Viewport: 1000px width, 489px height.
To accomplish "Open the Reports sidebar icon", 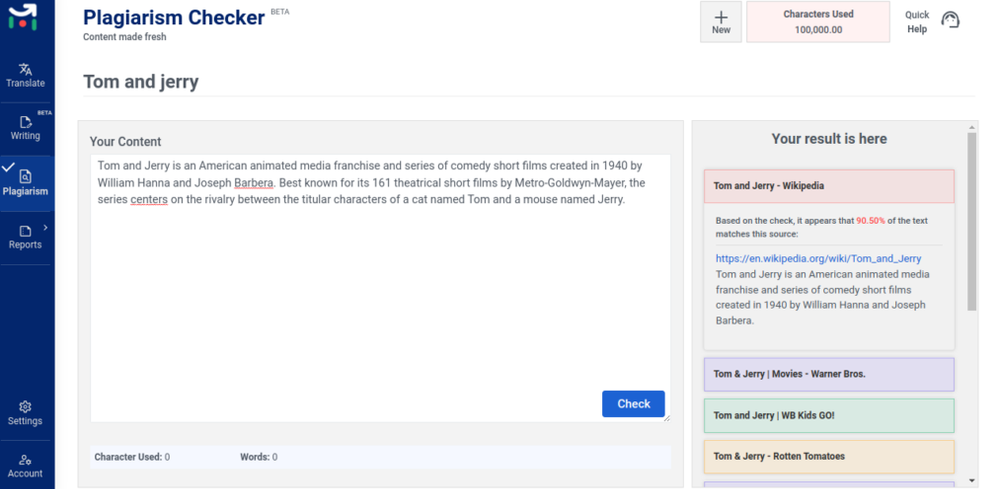I will coord(26,231).
